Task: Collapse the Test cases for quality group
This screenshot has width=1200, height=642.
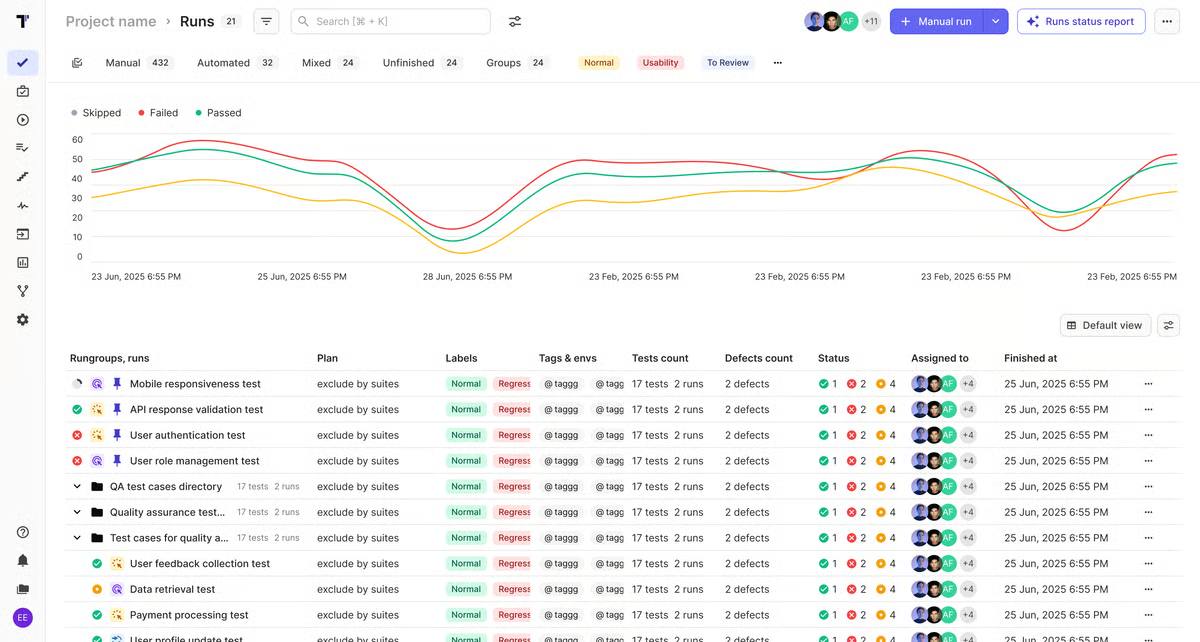Action: (x=77, y=537)
